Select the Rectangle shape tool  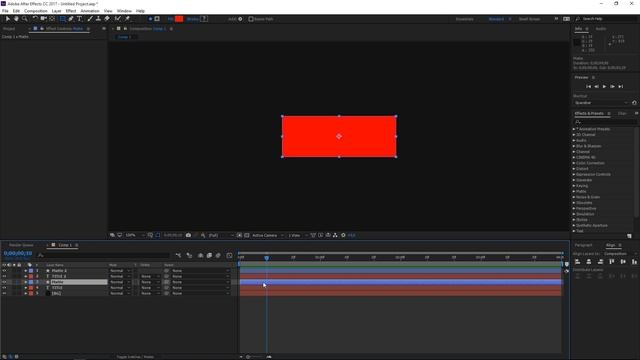point(62,19)
